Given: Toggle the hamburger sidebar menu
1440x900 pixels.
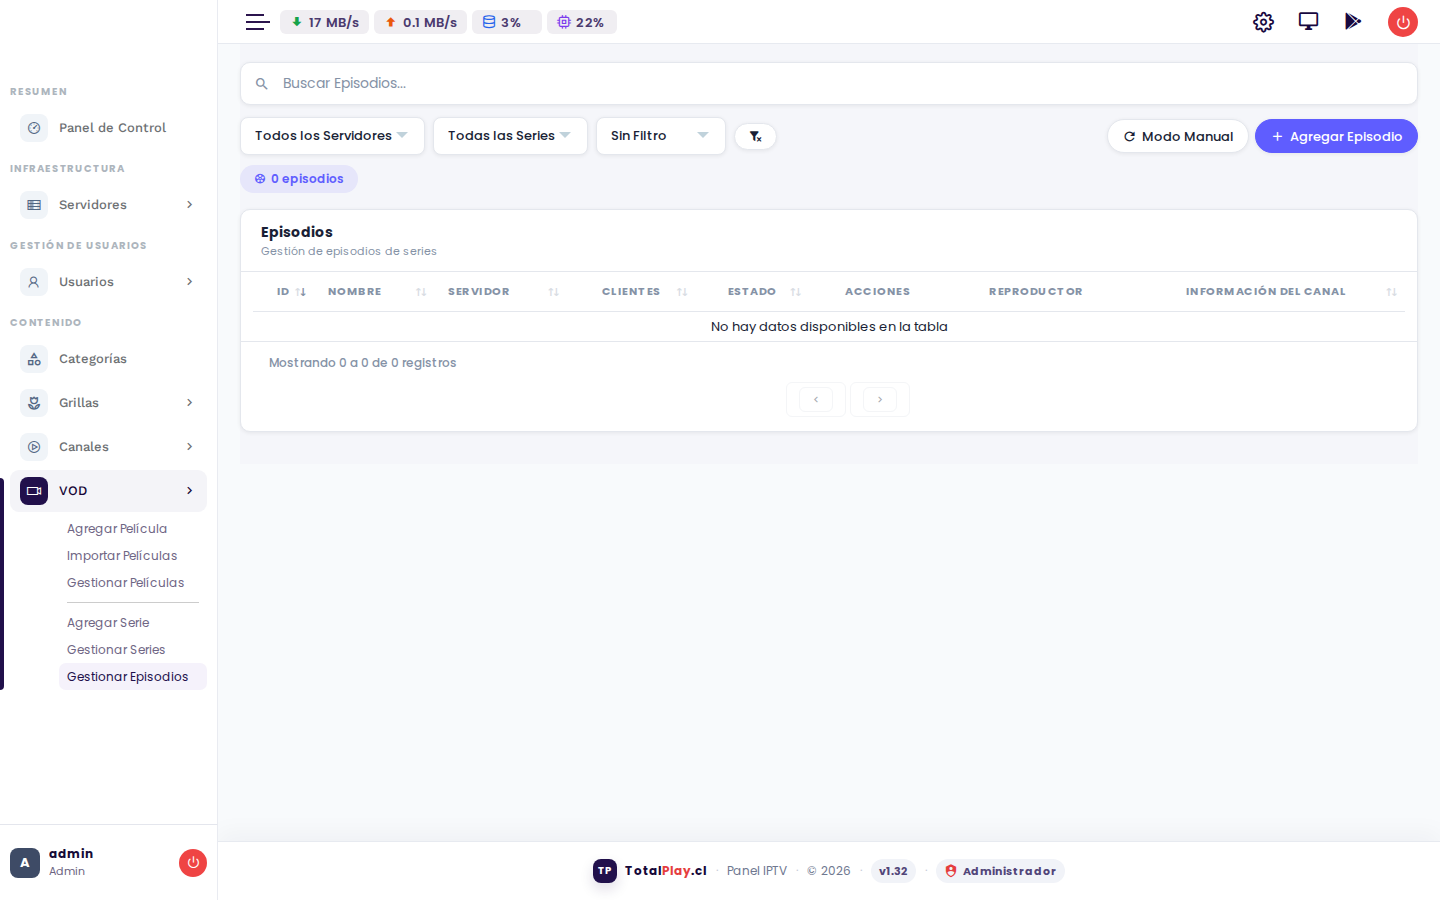Looking at the screenshot, I should [257, 22].
